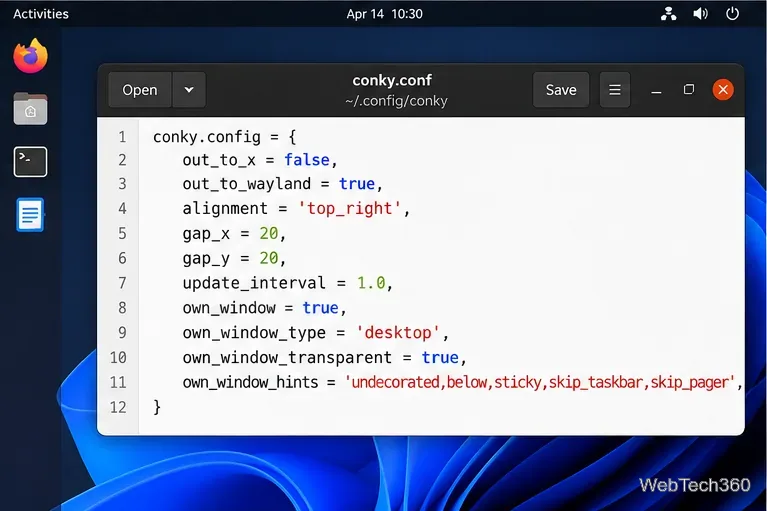
Task: Click line number 11 in gutter
Action: 118,382
